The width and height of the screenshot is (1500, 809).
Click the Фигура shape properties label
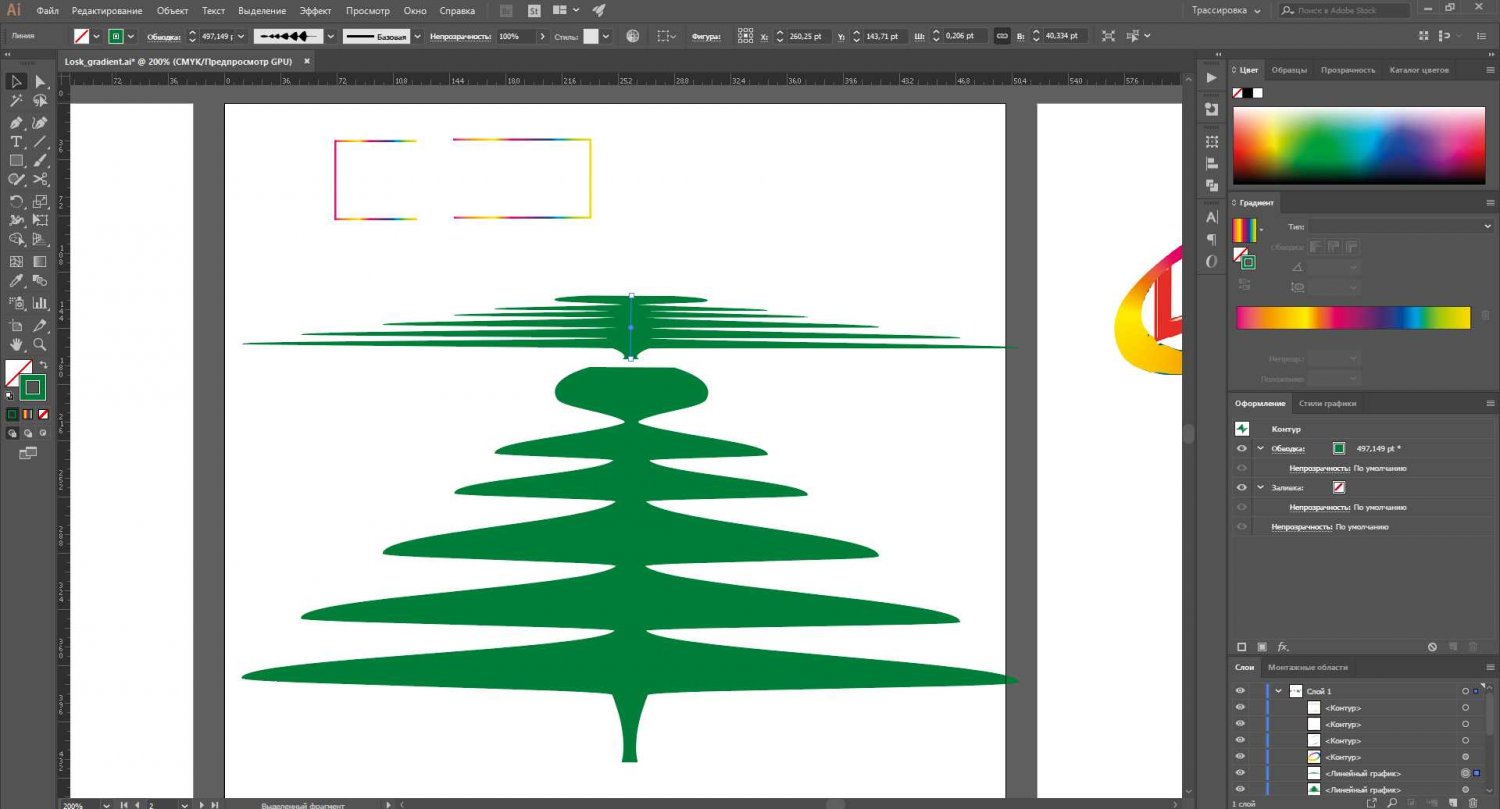(x=706, y=36)
